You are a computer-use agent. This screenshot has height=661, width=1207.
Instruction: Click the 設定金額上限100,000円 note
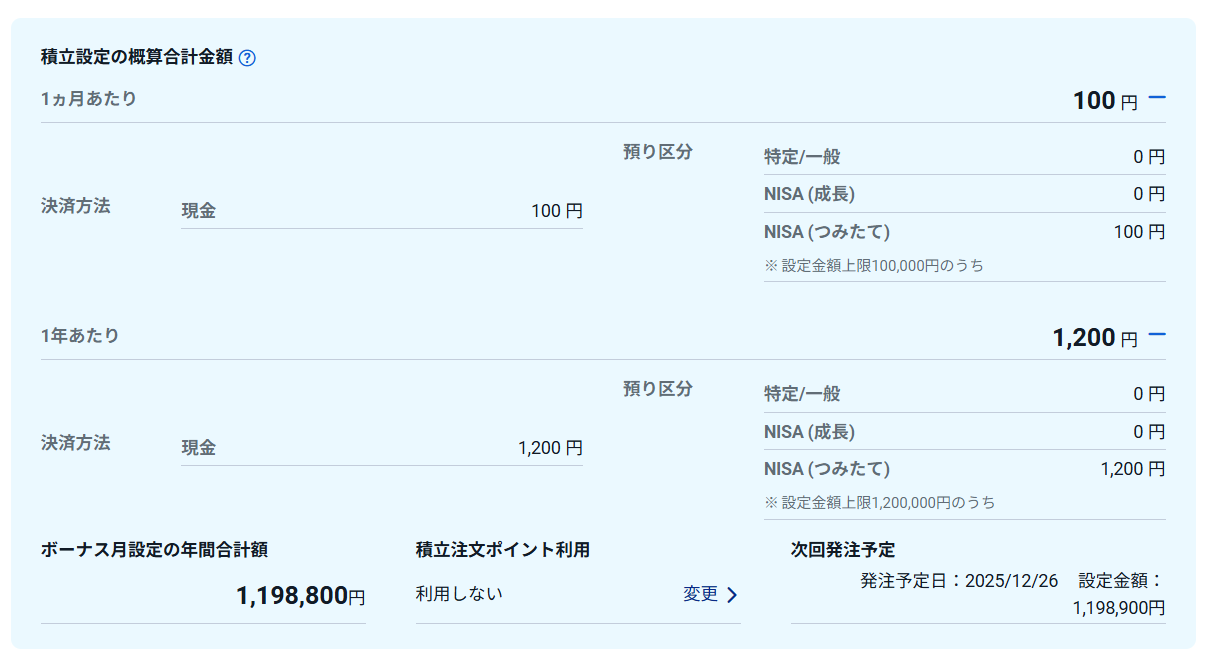tap(874, 266)
